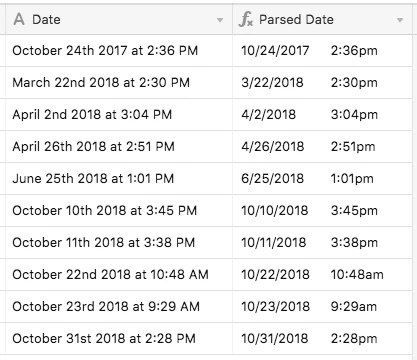Click the formula fx icon beside Parsed Date
Image resolution: width=417 pixels, height=360 pixels.
[x=246, y=19]
